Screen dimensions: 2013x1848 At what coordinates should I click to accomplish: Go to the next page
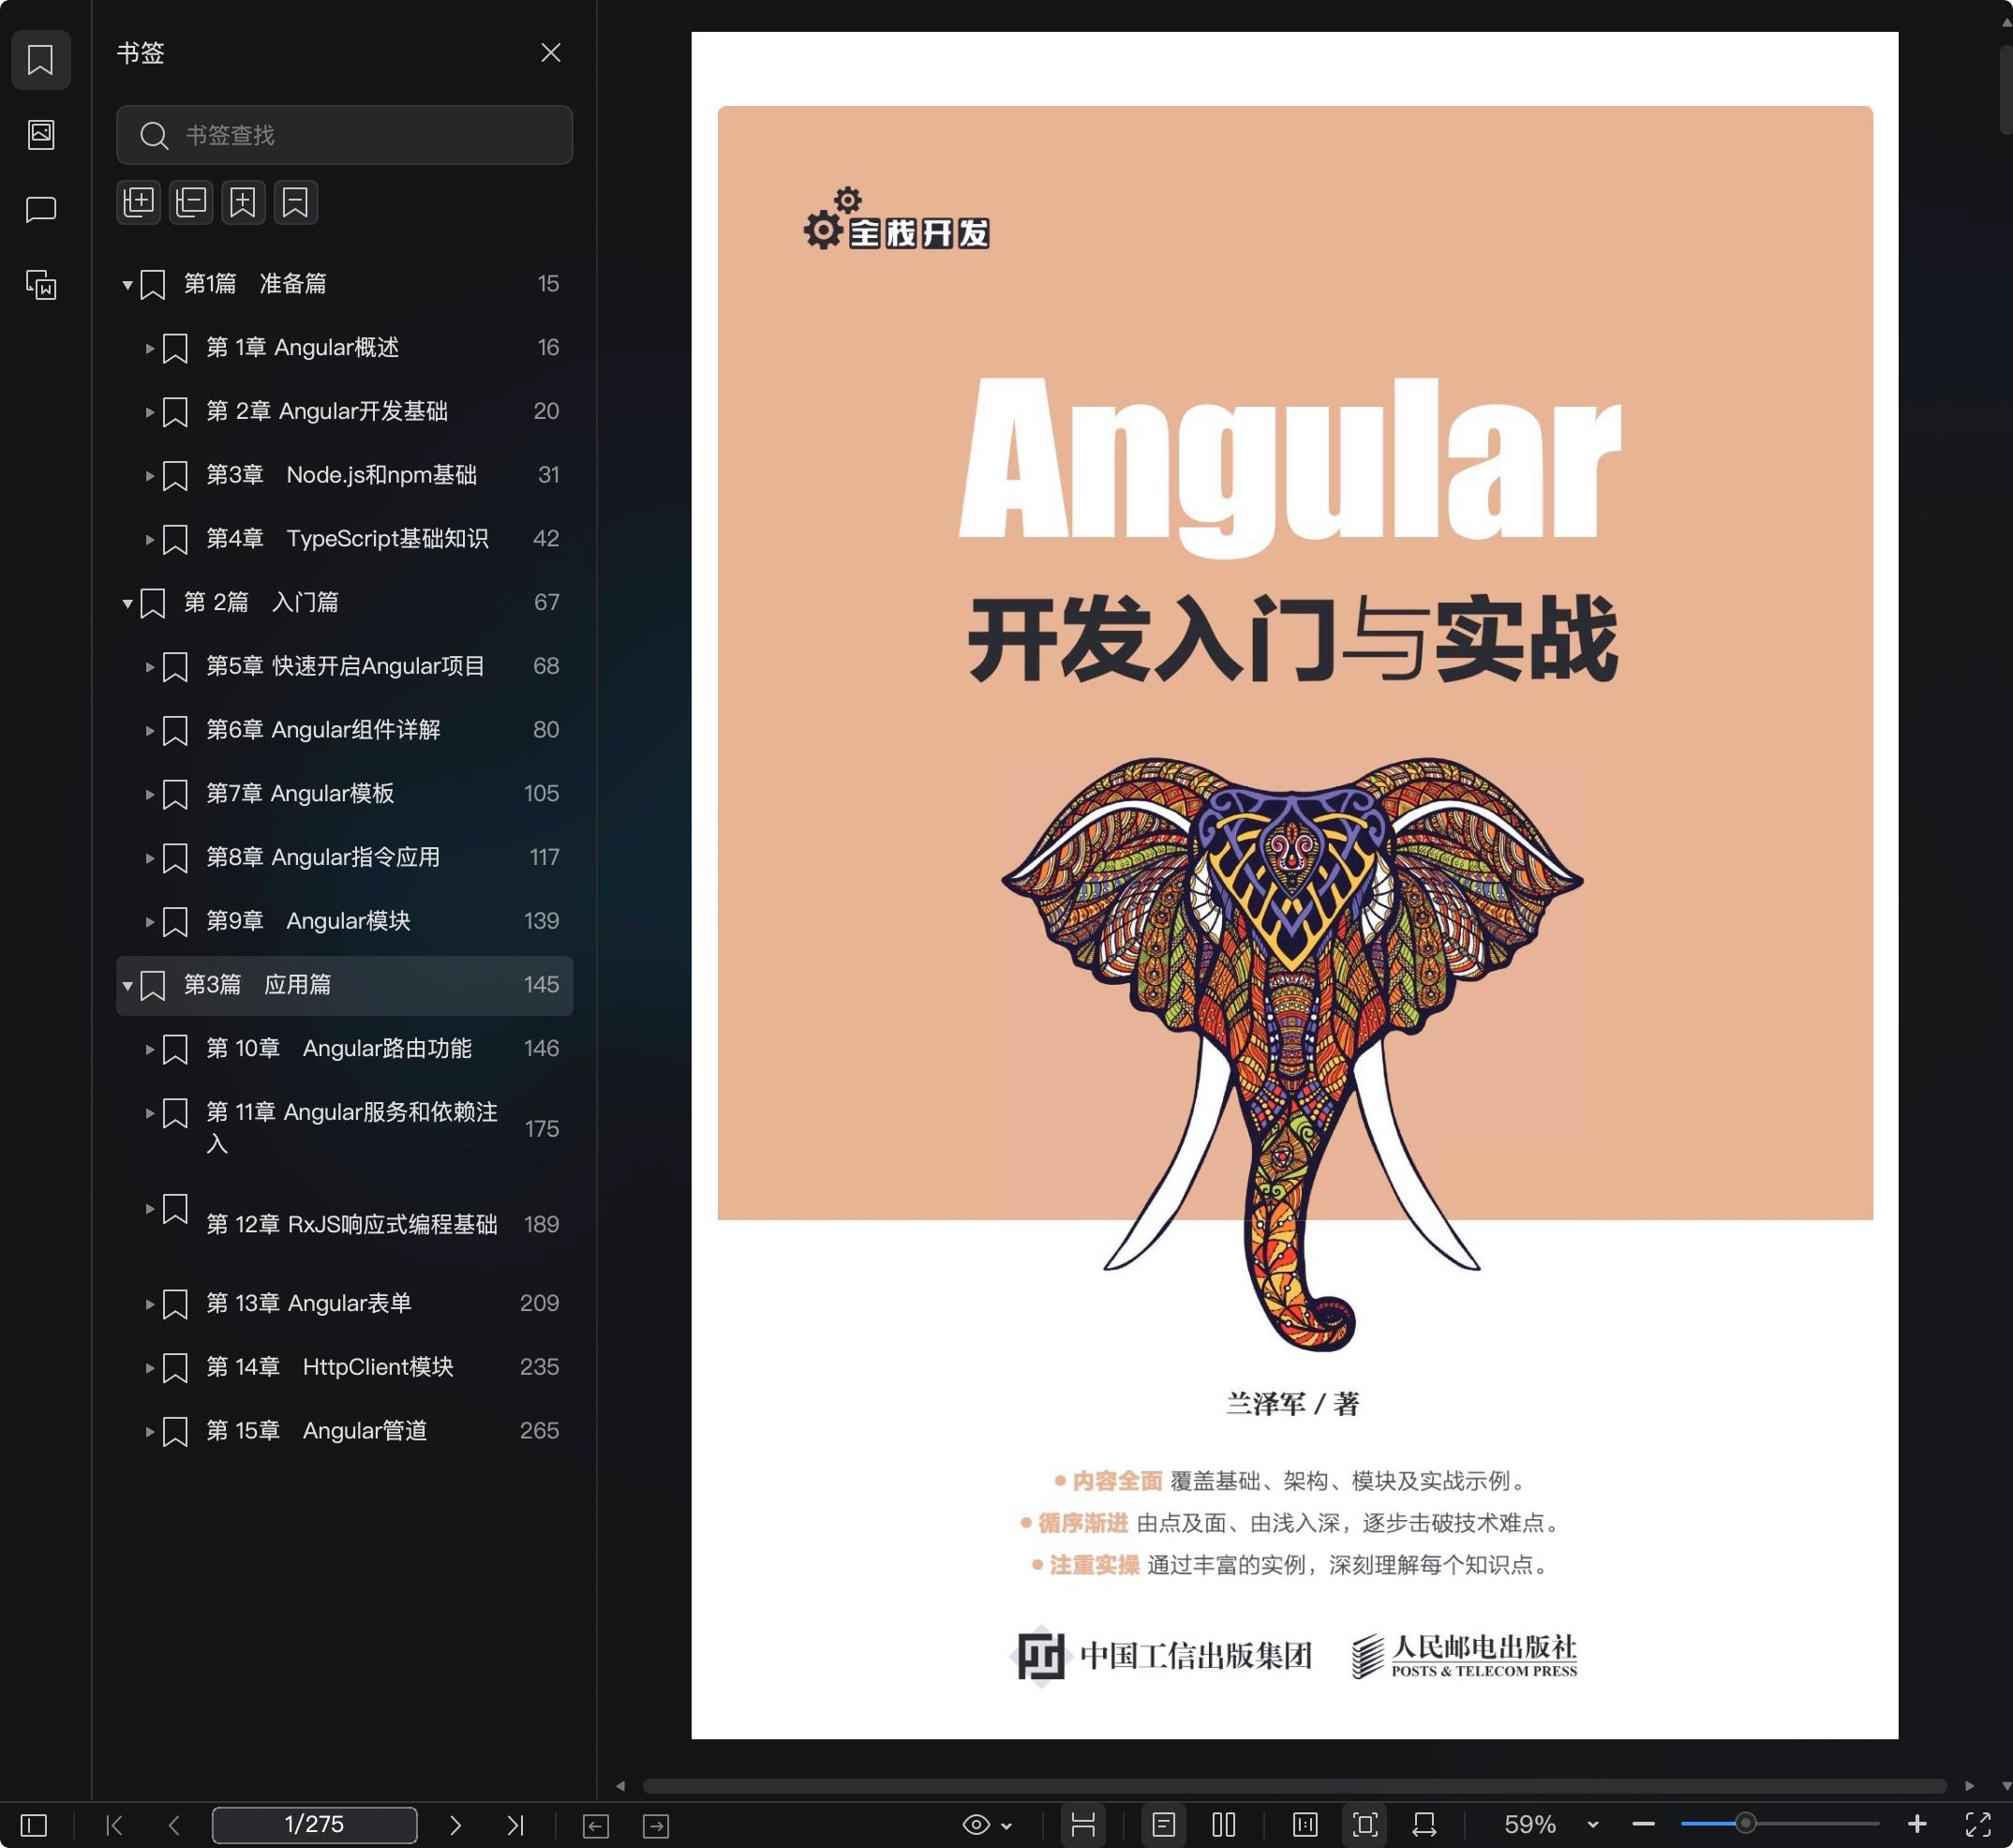[x=455, y=1825]
